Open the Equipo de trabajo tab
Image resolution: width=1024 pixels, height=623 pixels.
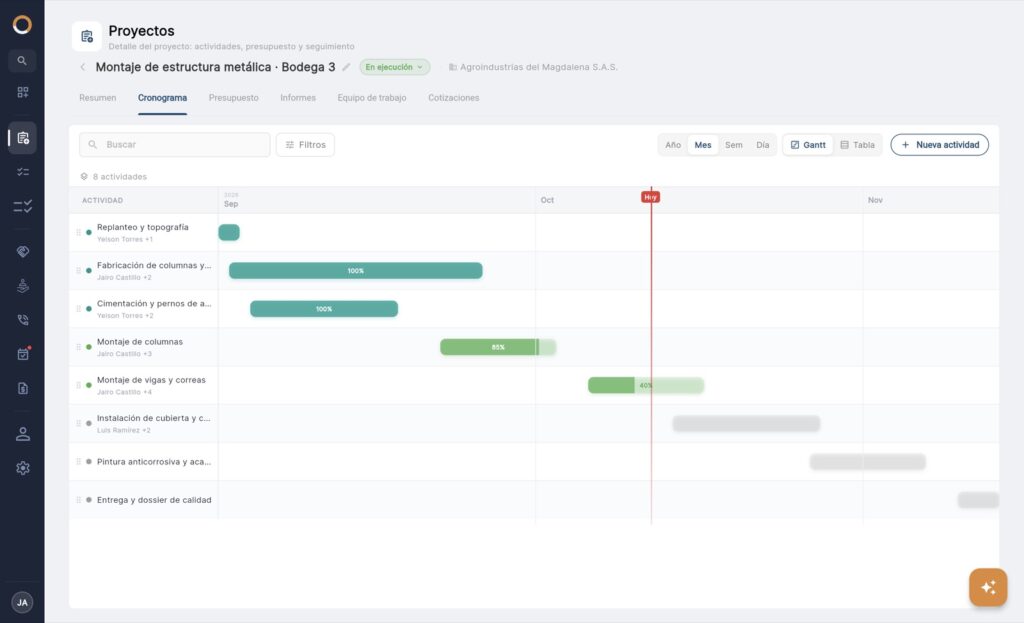point(372,97)
